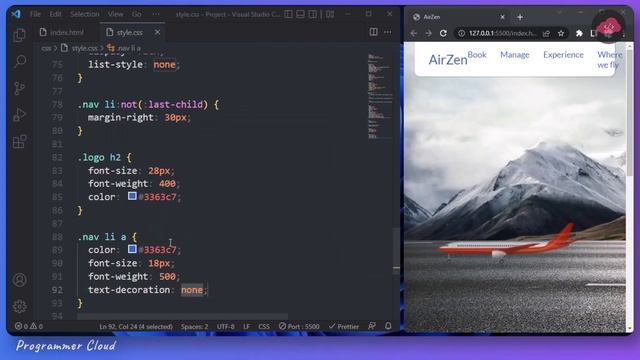Close the style.css tab
This screenshot has height=360, width=640.
pos(157,32)
